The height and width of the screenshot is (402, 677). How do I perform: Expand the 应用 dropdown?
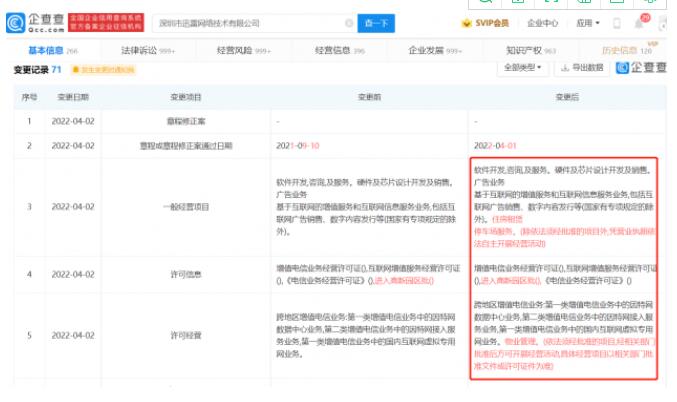pos(588,23)
